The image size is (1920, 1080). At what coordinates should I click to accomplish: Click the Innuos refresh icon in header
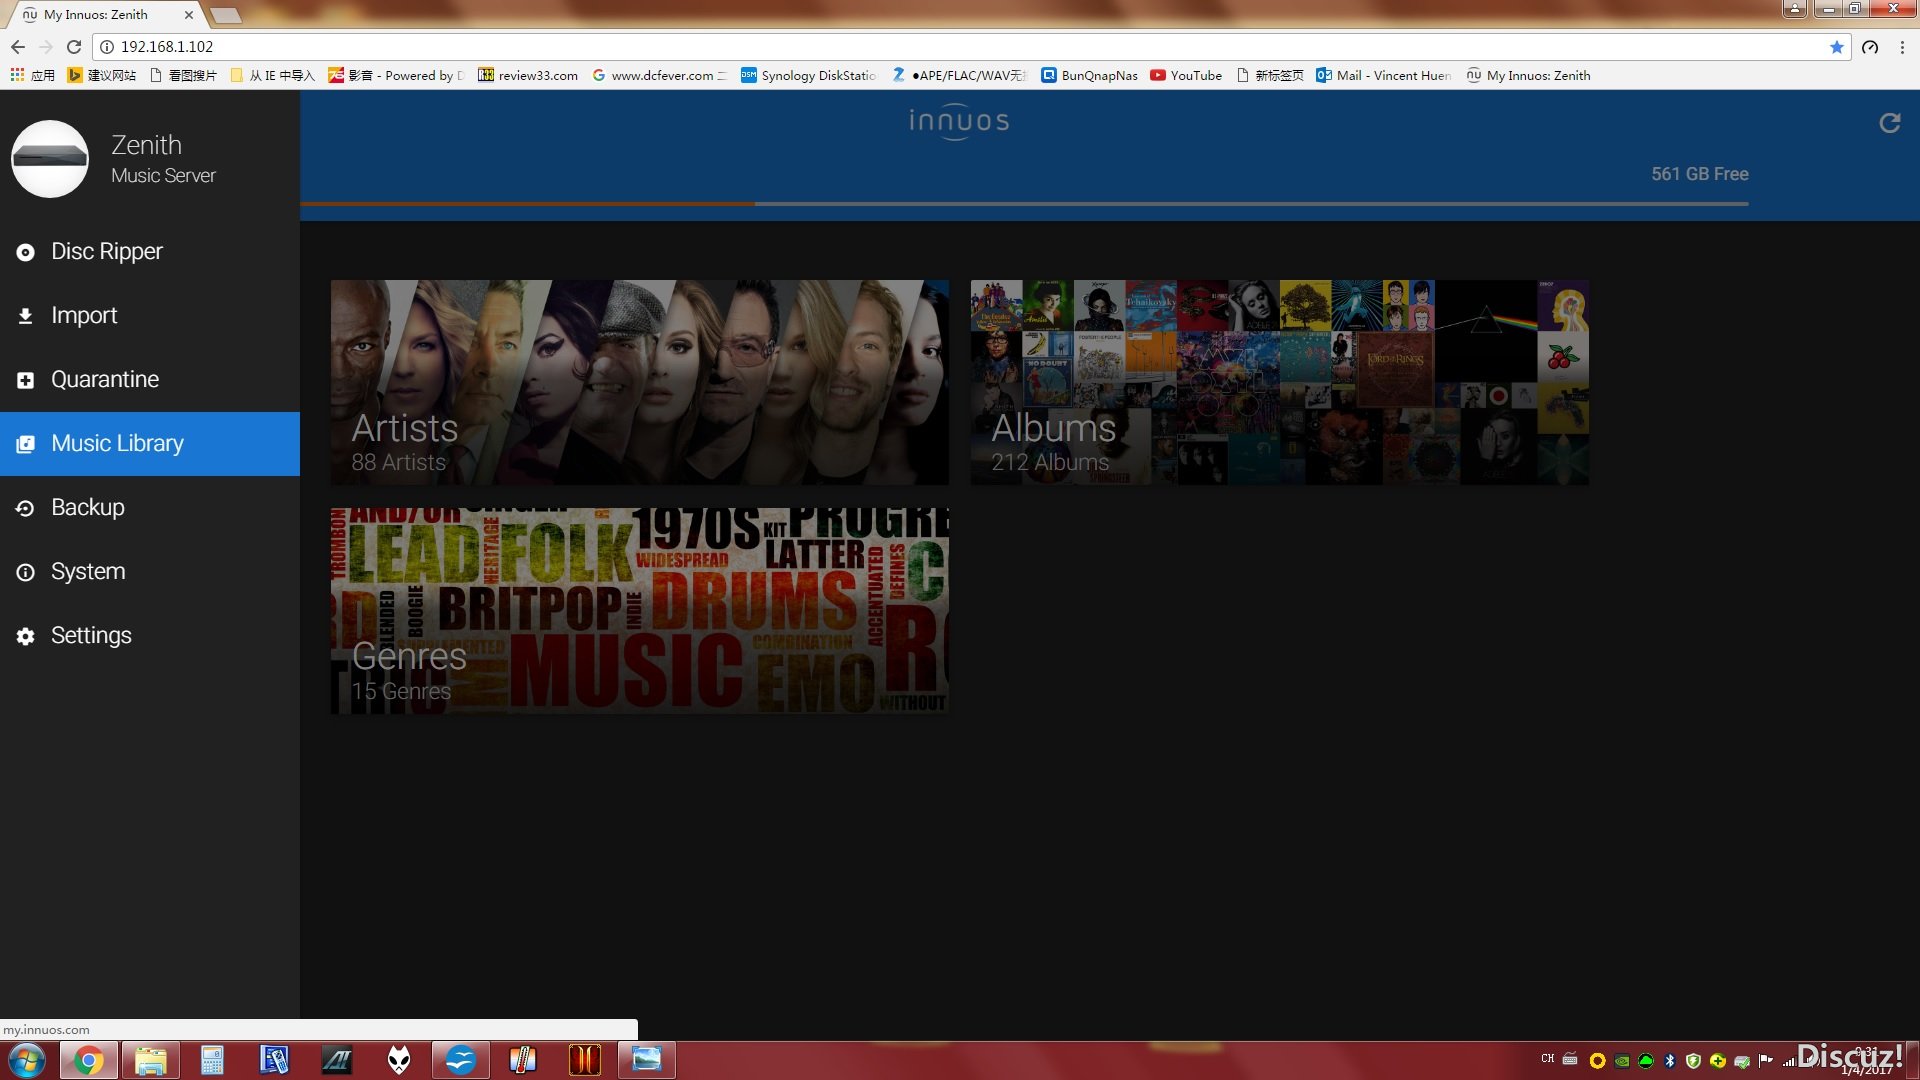coord(1889,123)
